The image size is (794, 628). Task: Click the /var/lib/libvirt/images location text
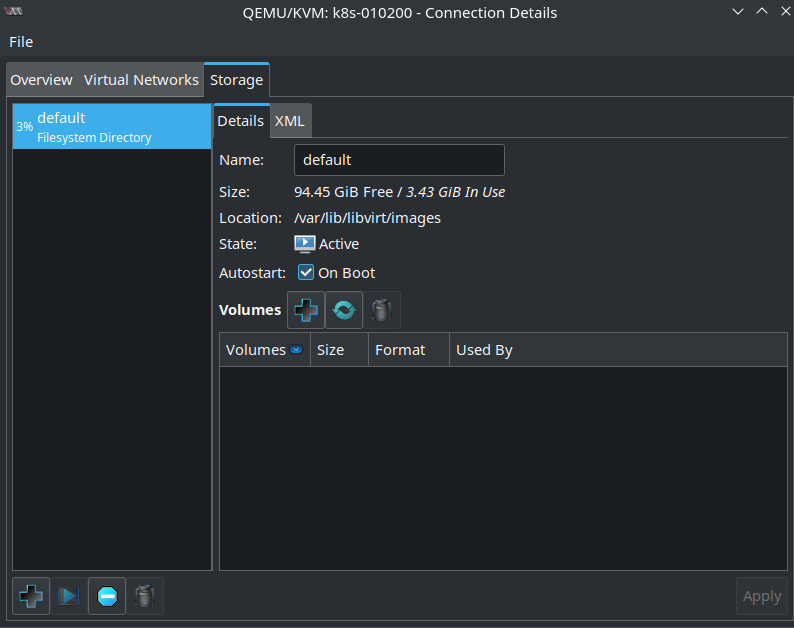point(368,218)
